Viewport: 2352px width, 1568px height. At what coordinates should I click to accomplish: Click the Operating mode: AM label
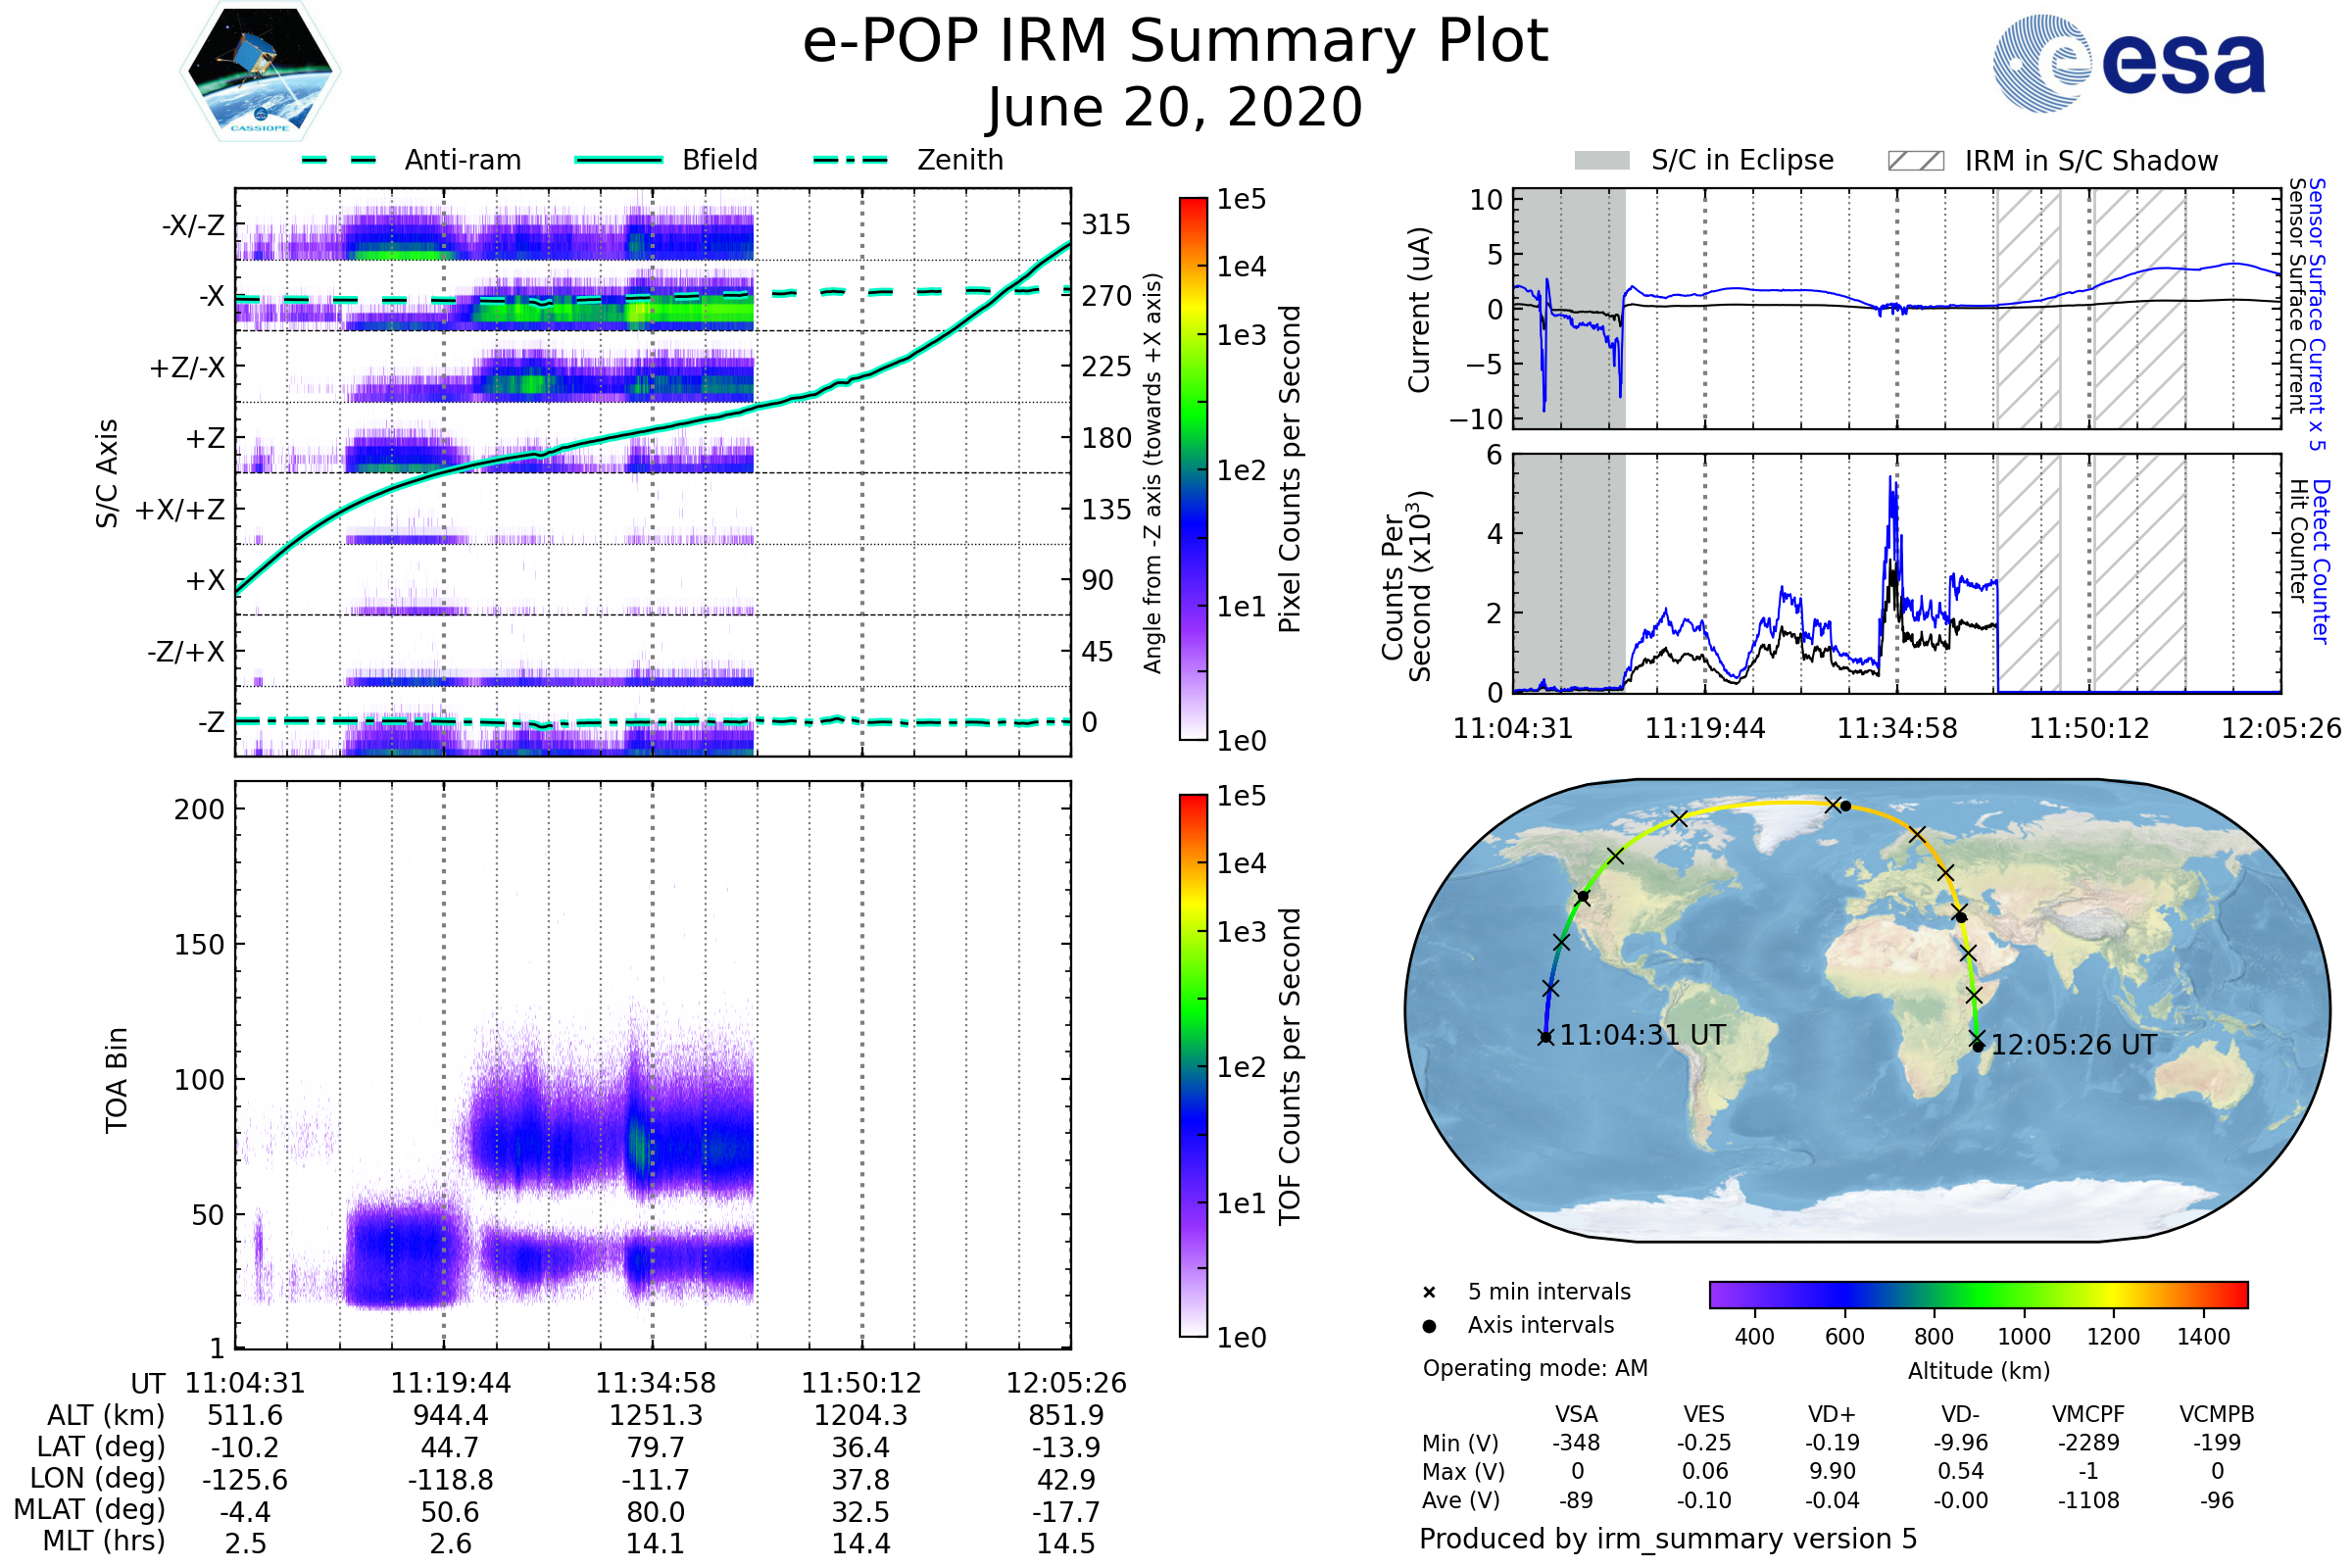(x=1535, y=1368)
